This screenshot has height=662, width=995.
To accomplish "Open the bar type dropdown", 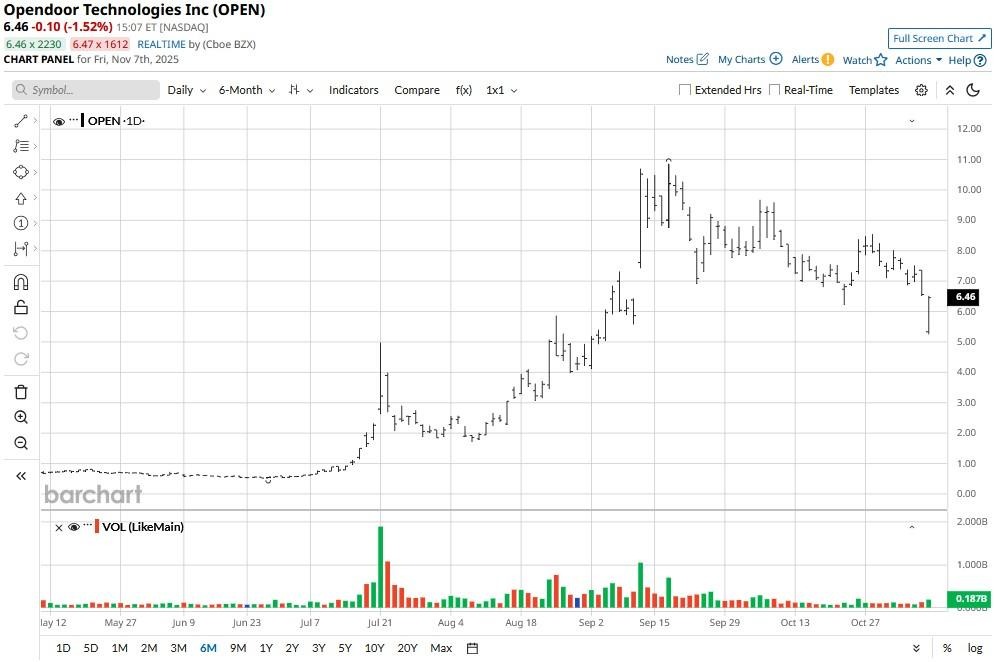I will (301, 90).
